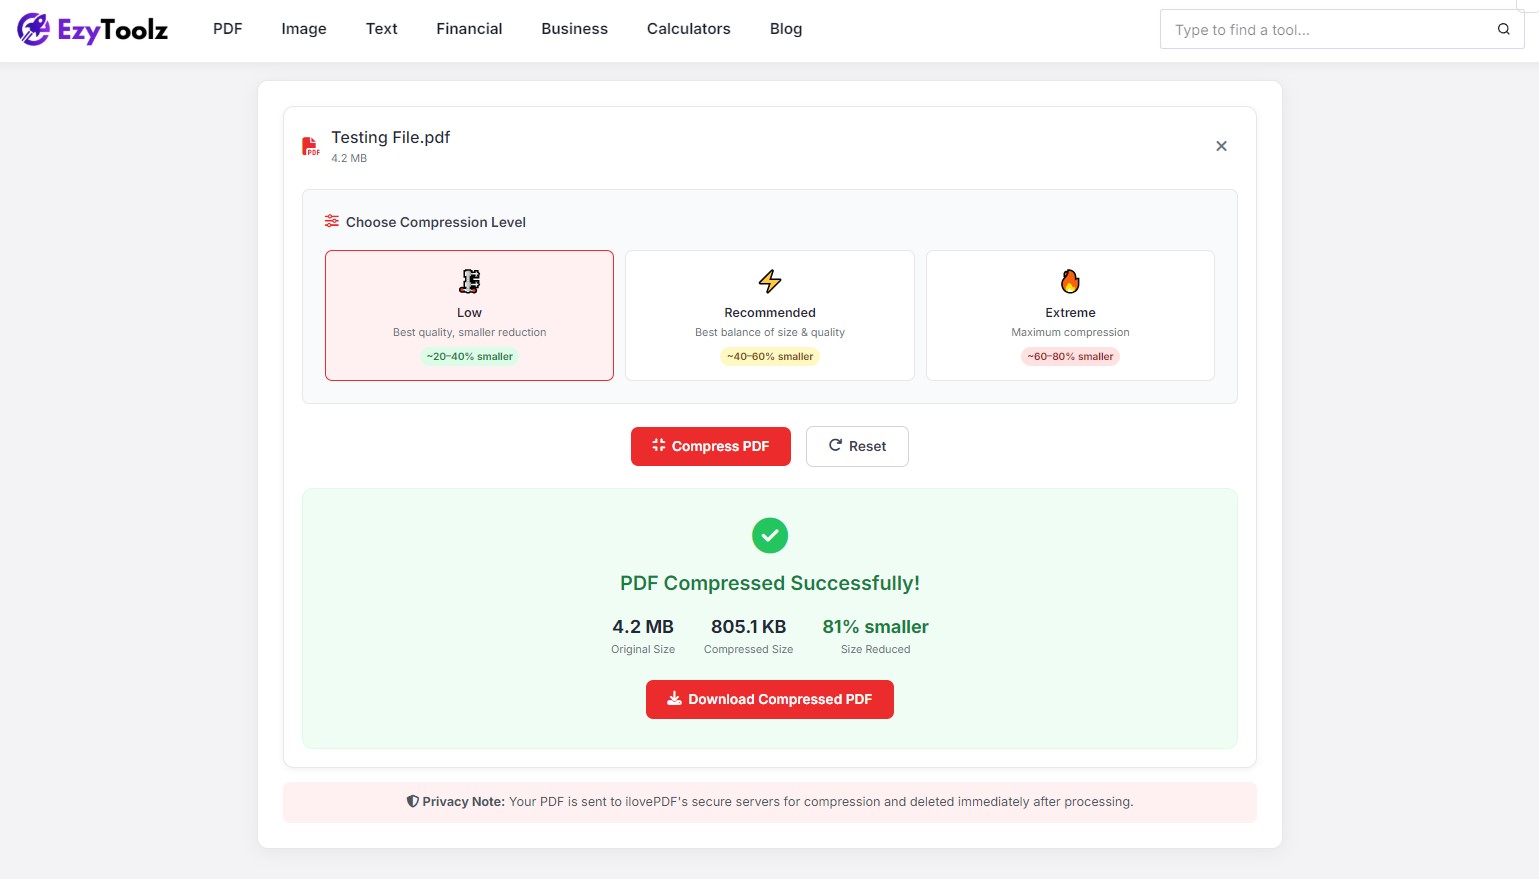Image resolution: width=1539 pixels, height=879 pixels.
Task: Select the Recommended compression level
Action: tap(769, 315)
